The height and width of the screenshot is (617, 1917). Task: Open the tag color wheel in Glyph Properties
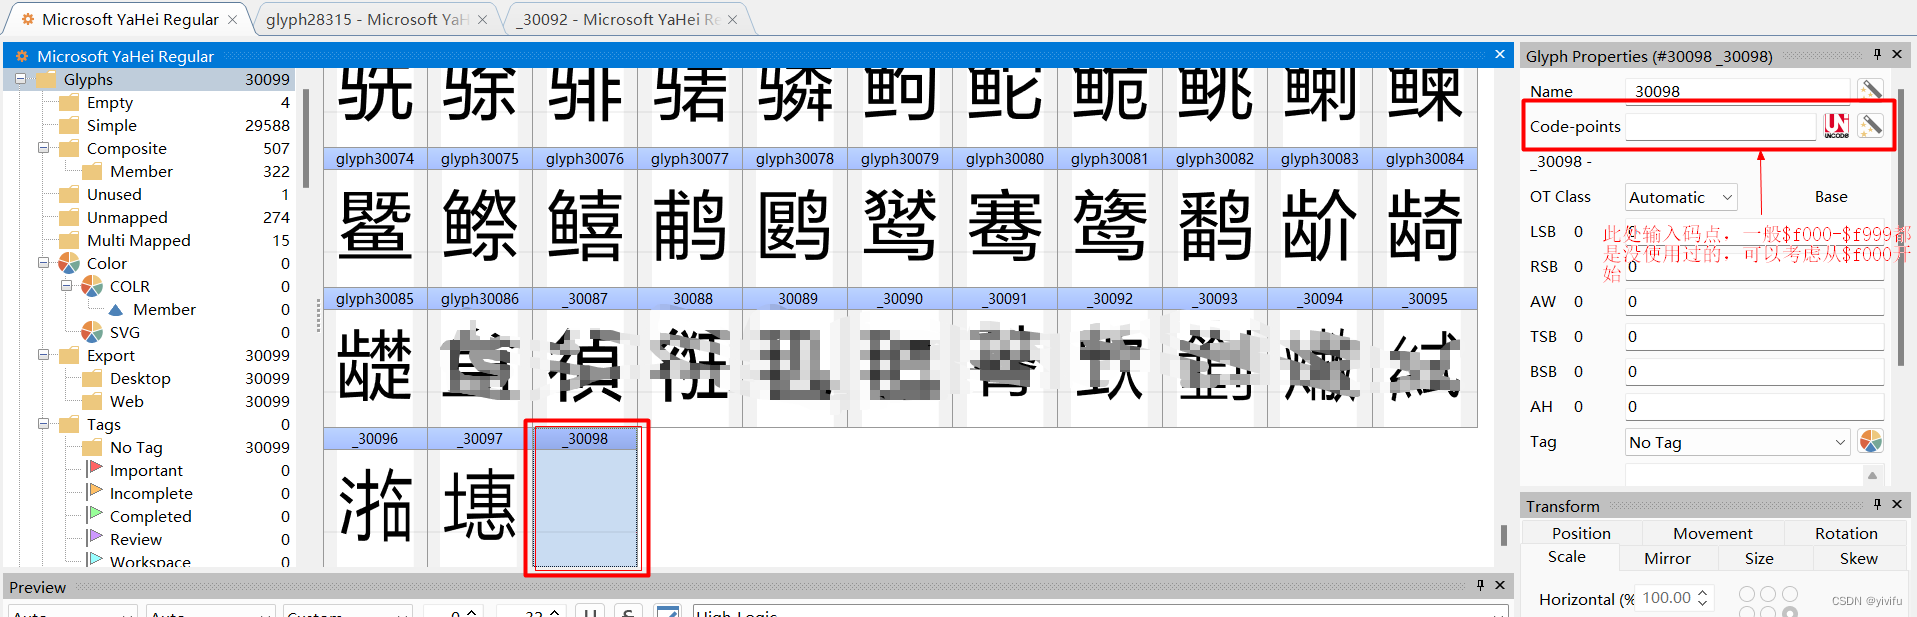point(1870,441)
